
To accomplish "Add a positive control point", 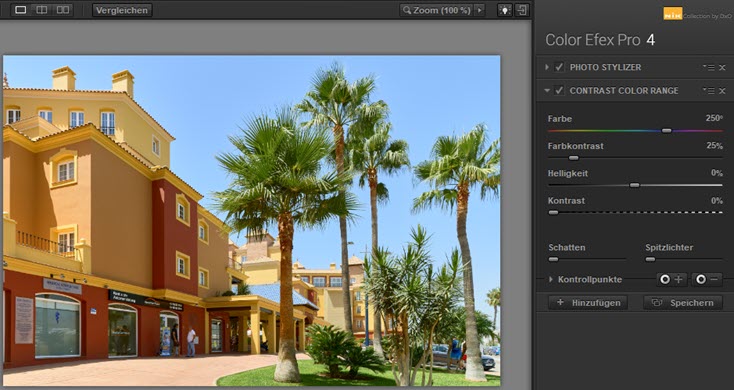I will [x=671, y=280].
